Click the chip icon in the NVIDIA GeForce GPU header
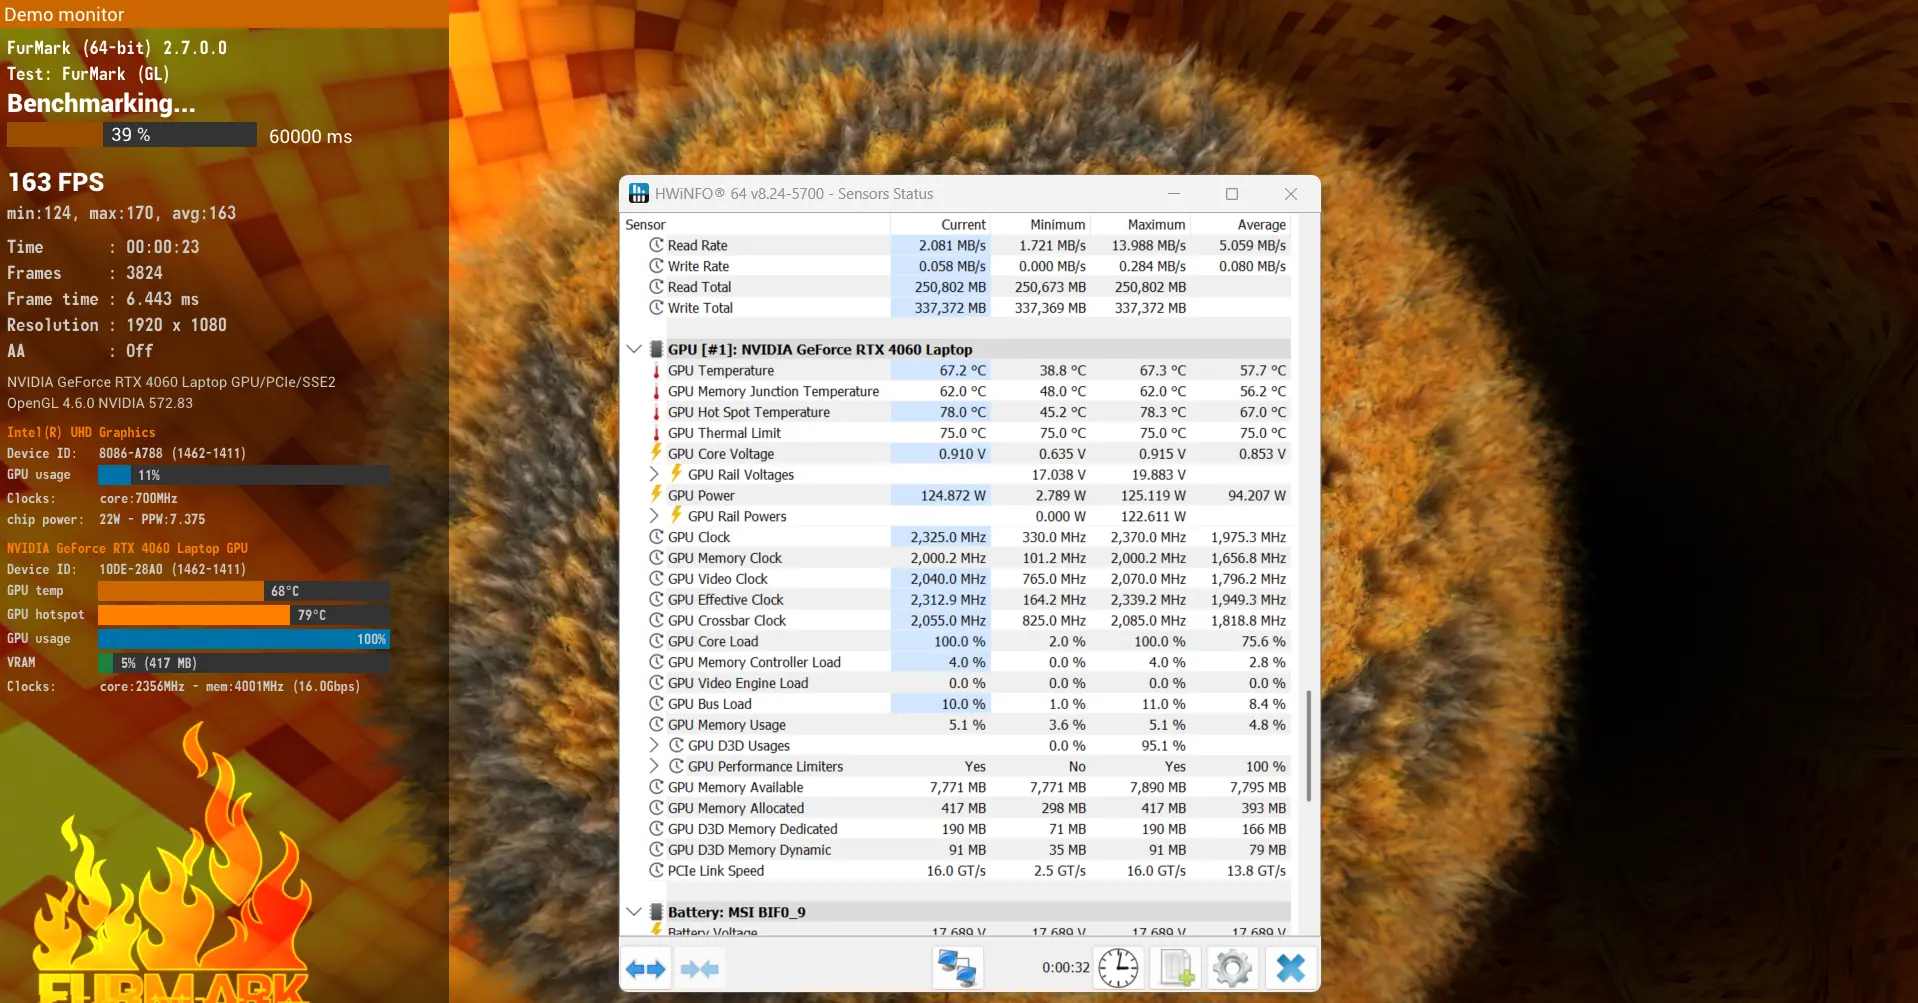The height and width of the screenshot is (1003, 1918). pyautogui.click(x=656, y=349)
